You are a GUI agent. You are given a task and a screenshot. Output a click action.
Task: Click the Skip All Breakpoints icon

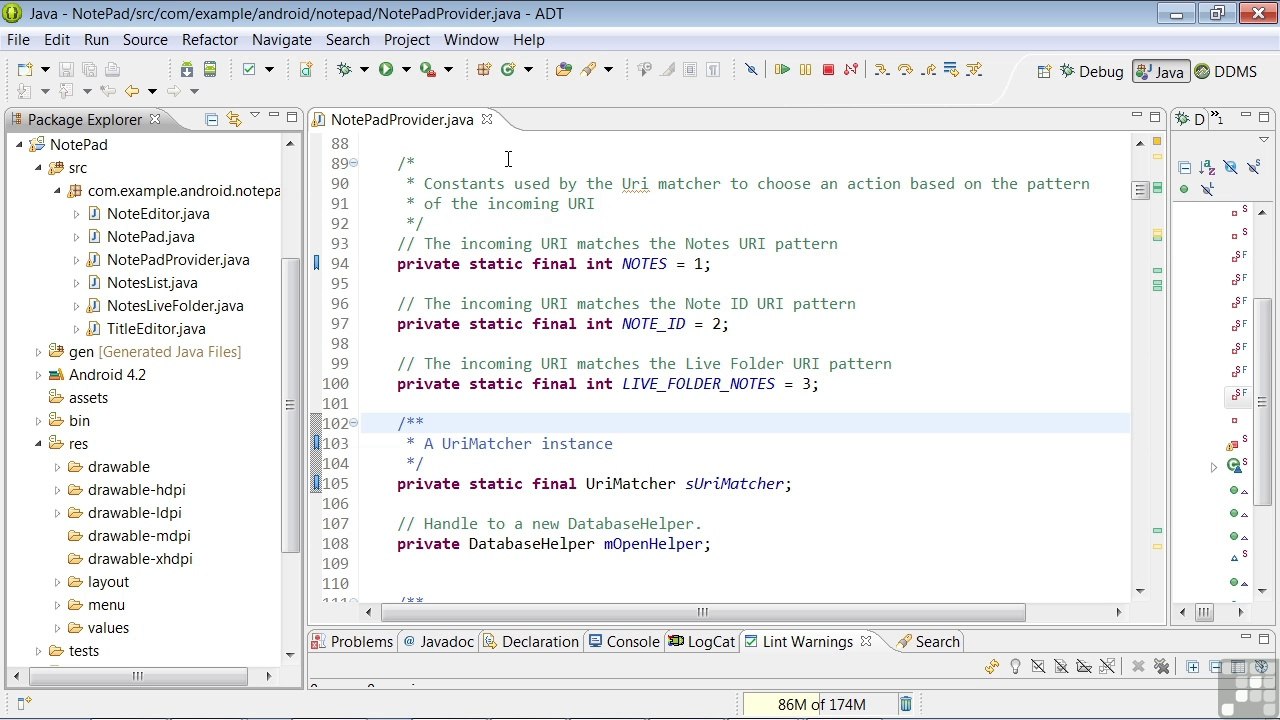[751, 69]
